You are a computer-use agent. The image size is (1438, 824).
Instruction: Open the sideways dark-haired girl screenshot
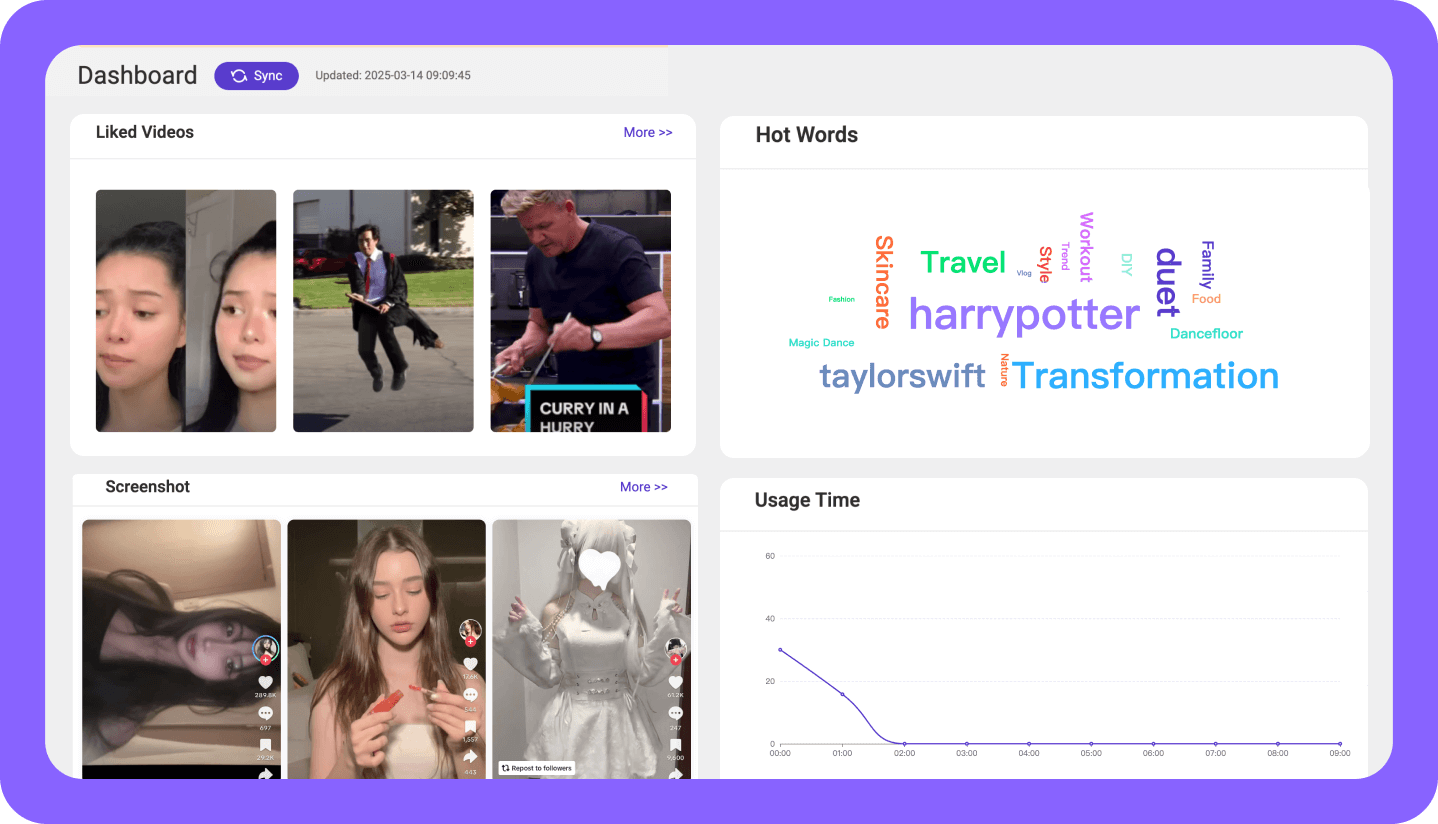(x=182, y=649)
